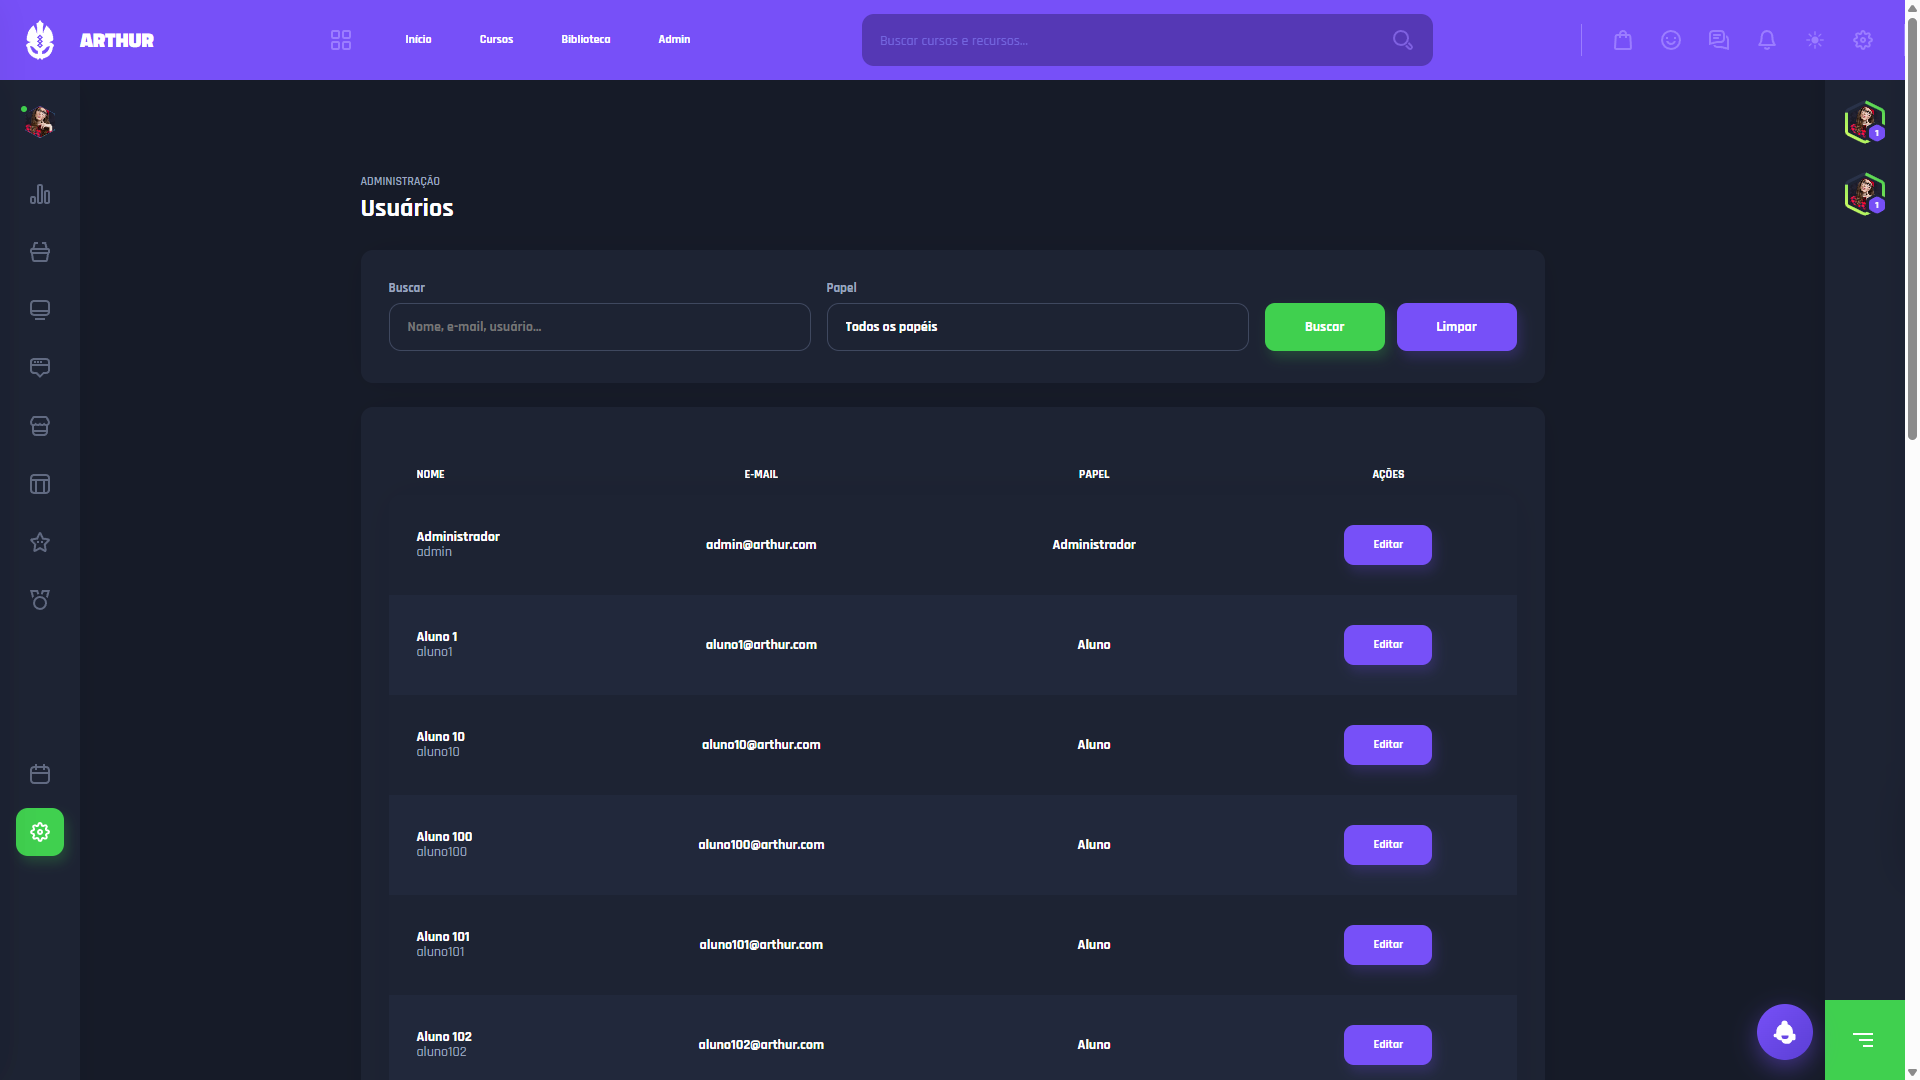The width and height of the screenshot is (1920, 1080).
Task: Open the notifications bell icon
Action: 1767,40
